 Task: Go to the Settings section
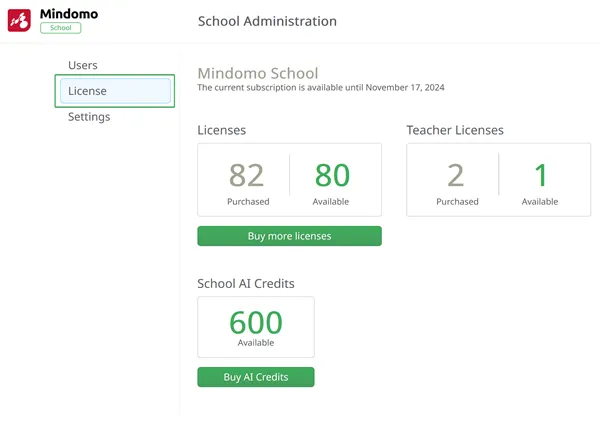[89, 117]
